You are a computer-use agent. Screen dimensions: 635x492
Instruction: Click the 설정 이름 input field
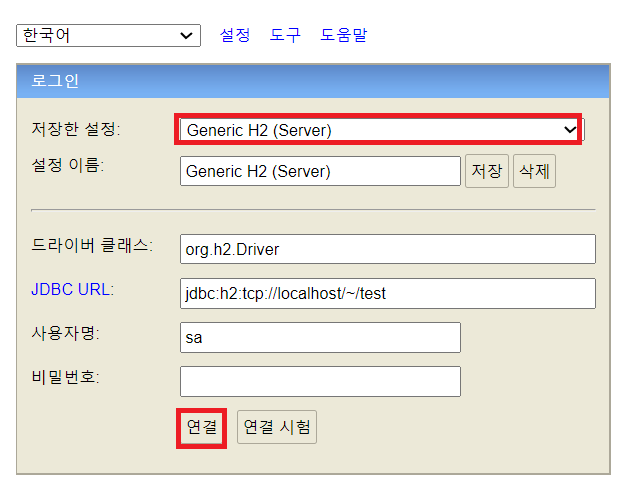(320, 171)
